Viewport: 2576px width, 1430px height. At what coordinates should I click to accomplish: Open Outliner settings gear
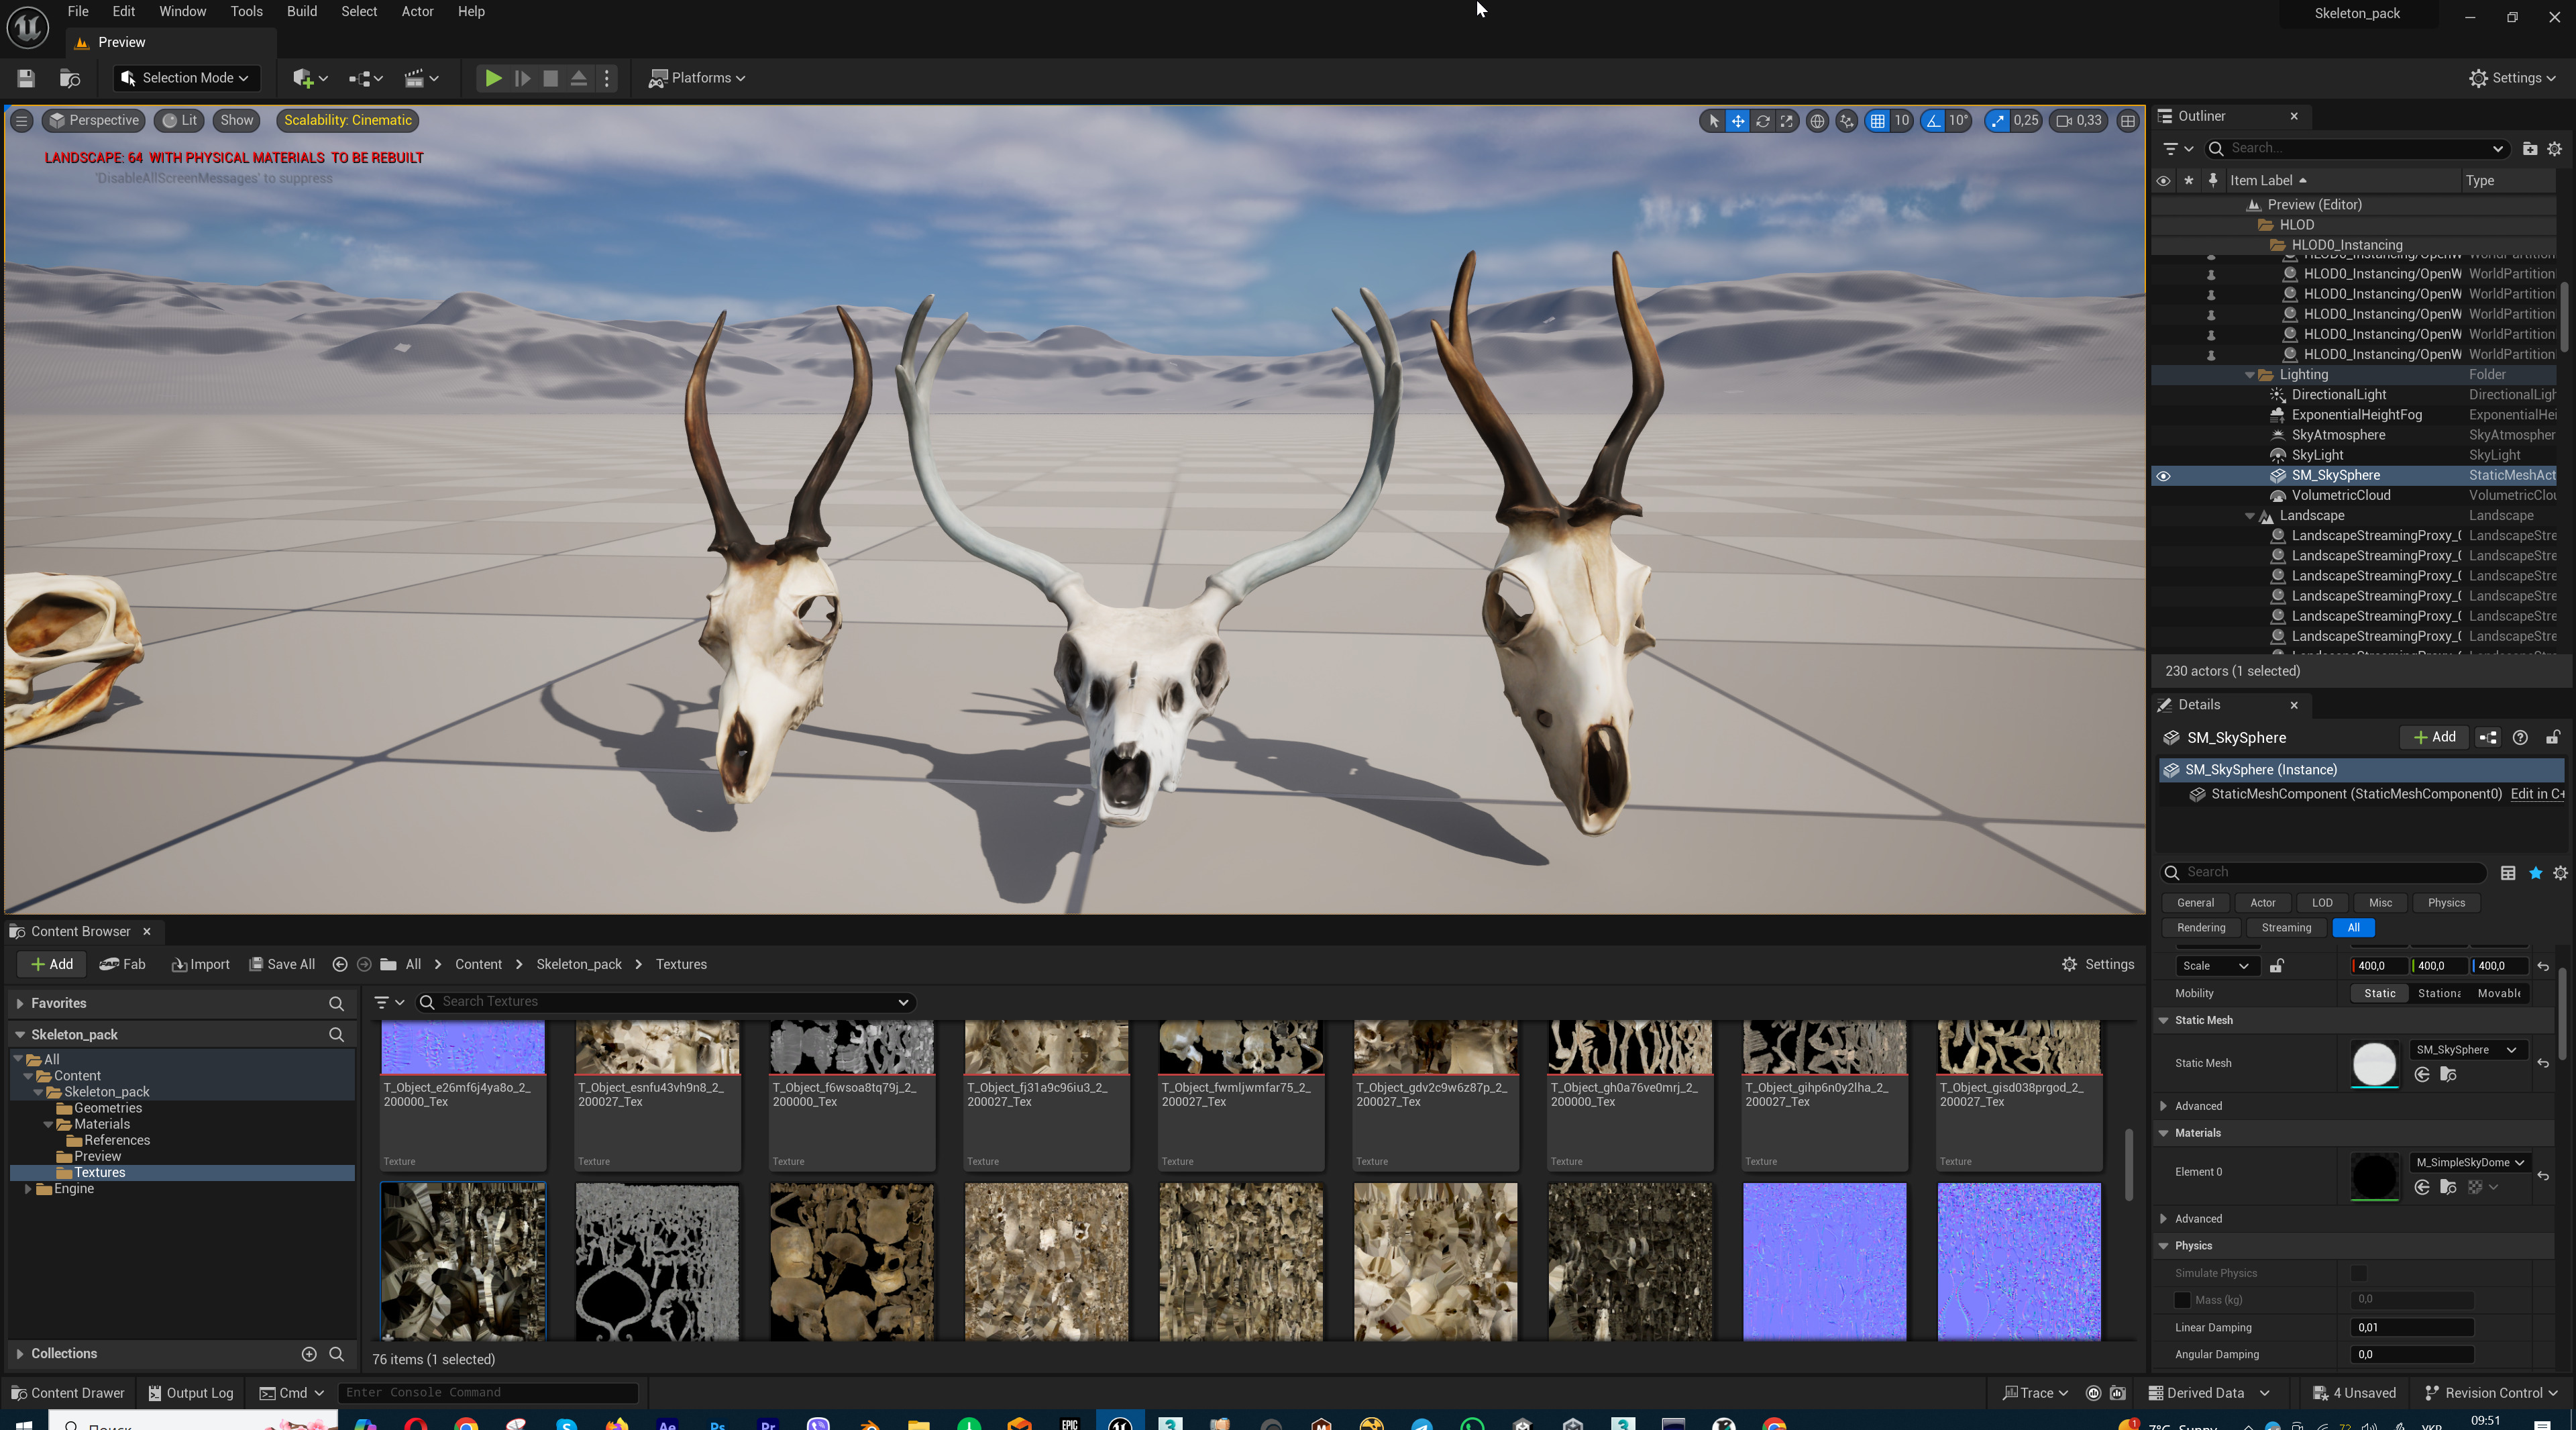(2554, 149)
